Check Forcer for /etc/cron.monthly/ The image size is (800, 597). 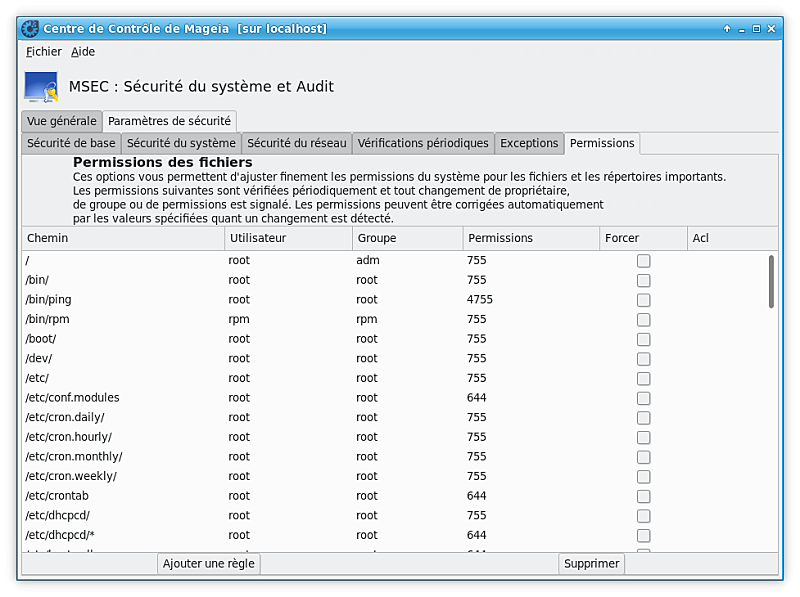click(643, 457)
